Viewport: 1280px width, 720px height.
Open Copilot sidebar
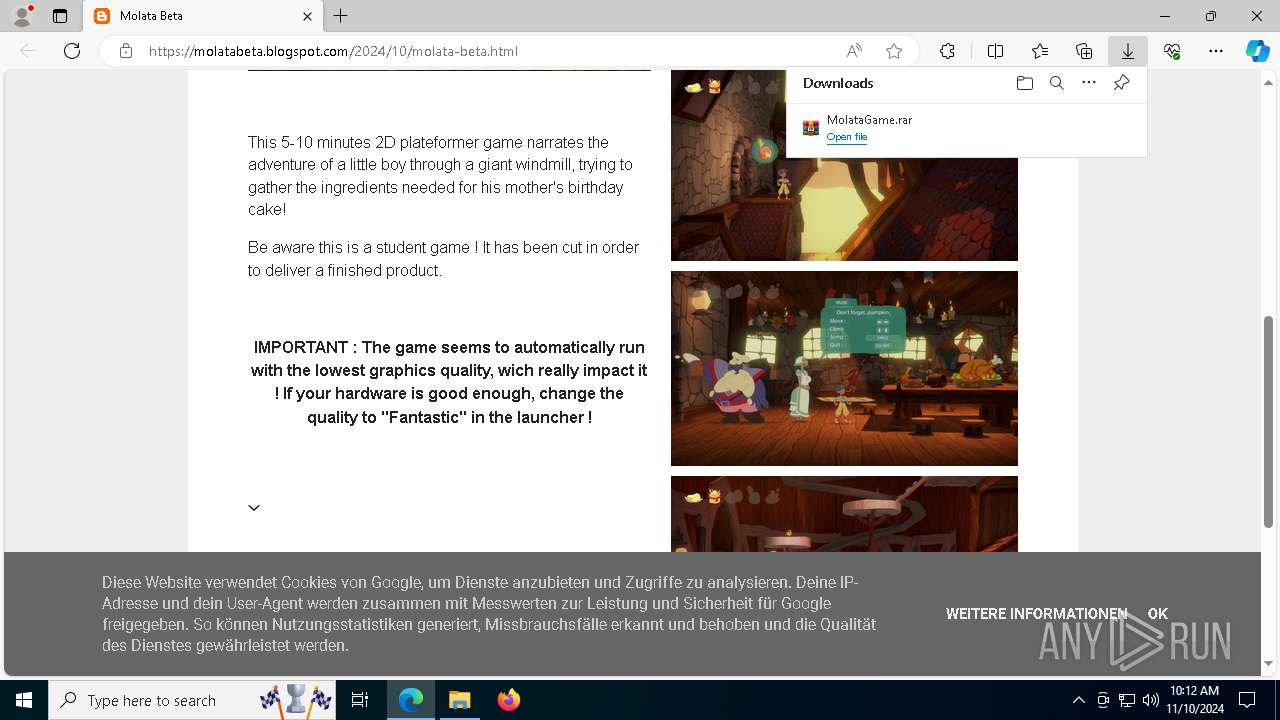click(x=1257, y=51)
